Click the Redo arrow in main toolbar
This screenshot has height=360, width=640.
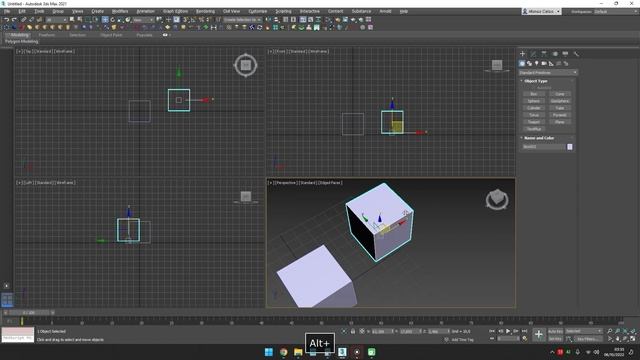tap(14, 19)
